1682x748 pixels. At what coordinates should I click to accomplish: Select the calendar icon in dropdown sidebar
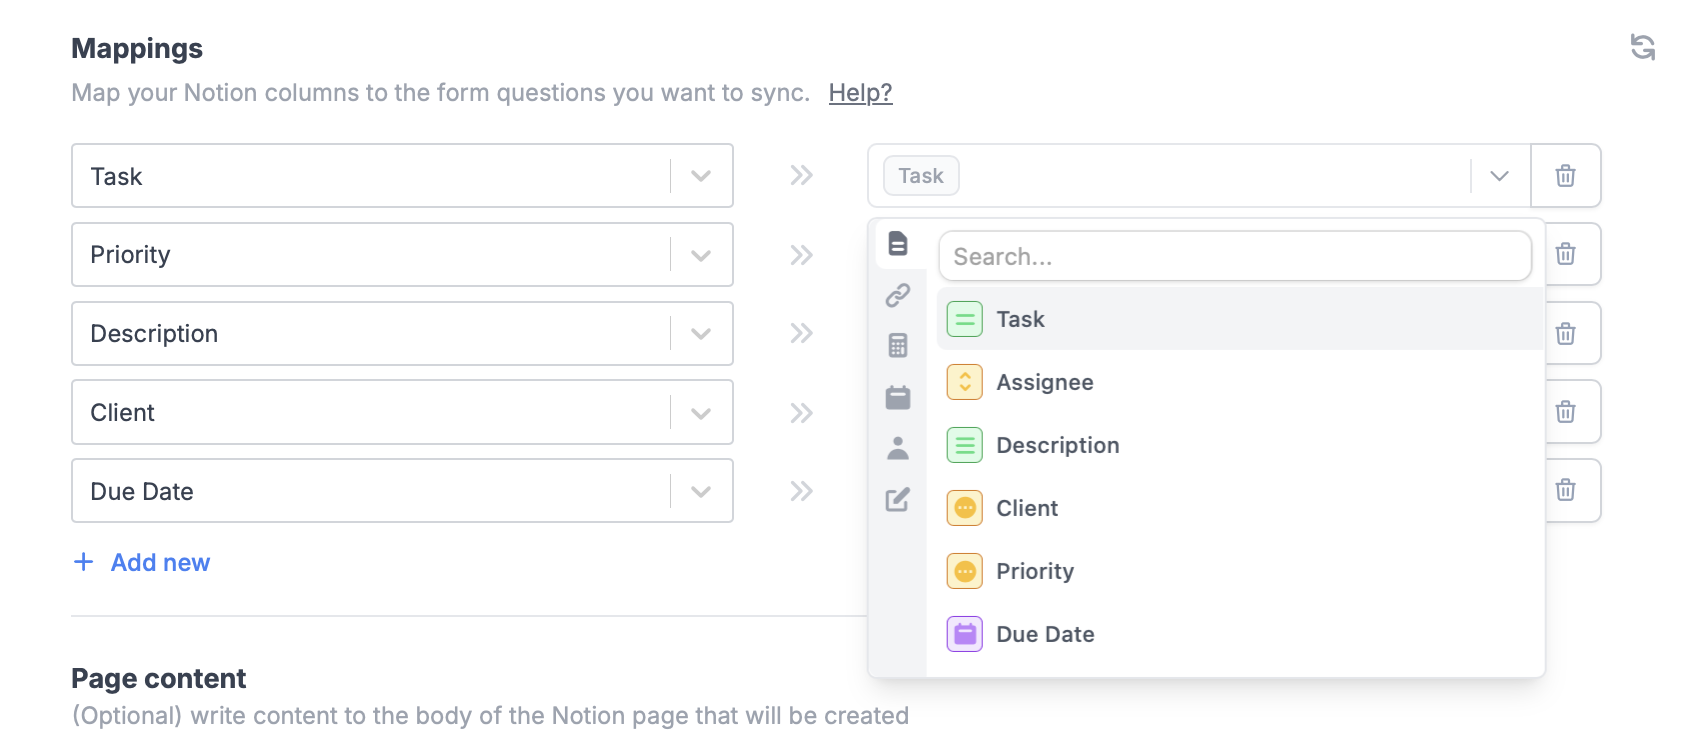898,397
